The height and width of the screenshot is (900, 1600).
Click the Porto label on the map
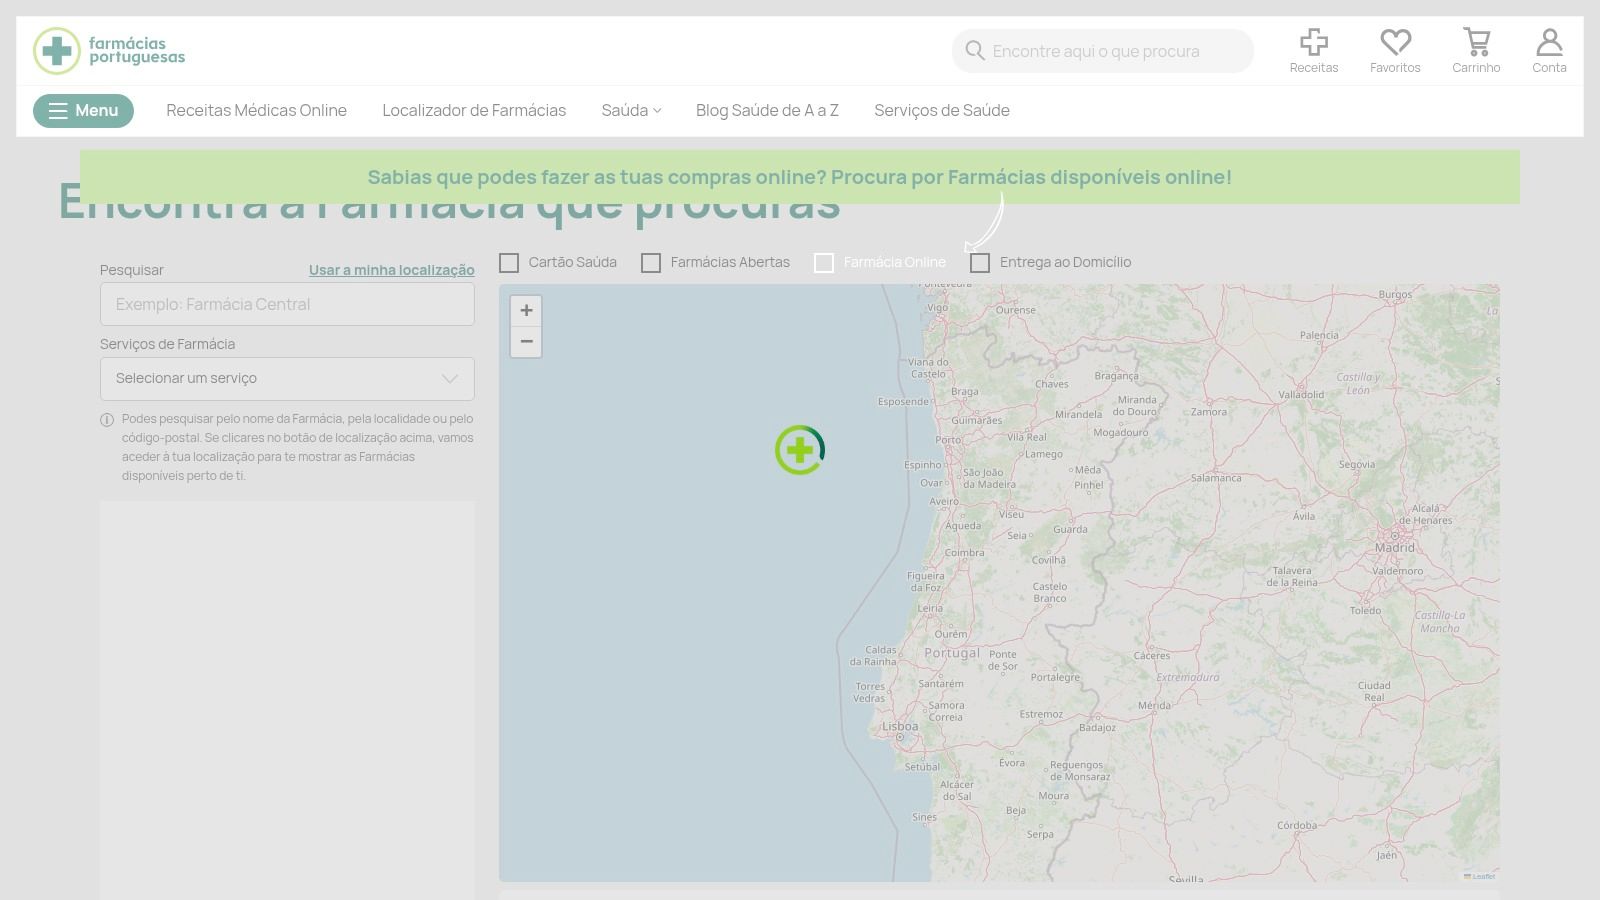(948, 440)
